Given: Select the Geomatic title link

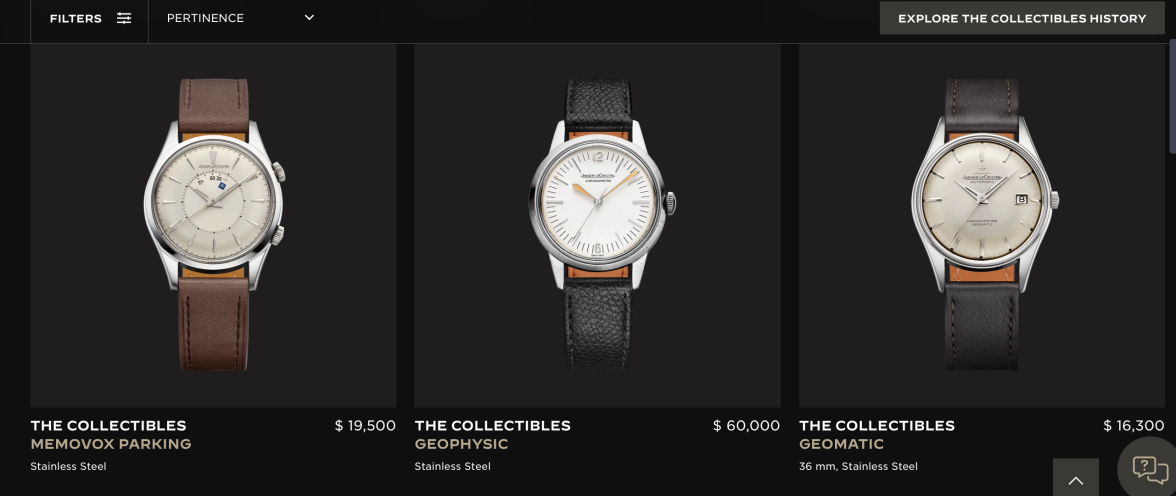Looking at the screenshot, I should coord(842,444).
